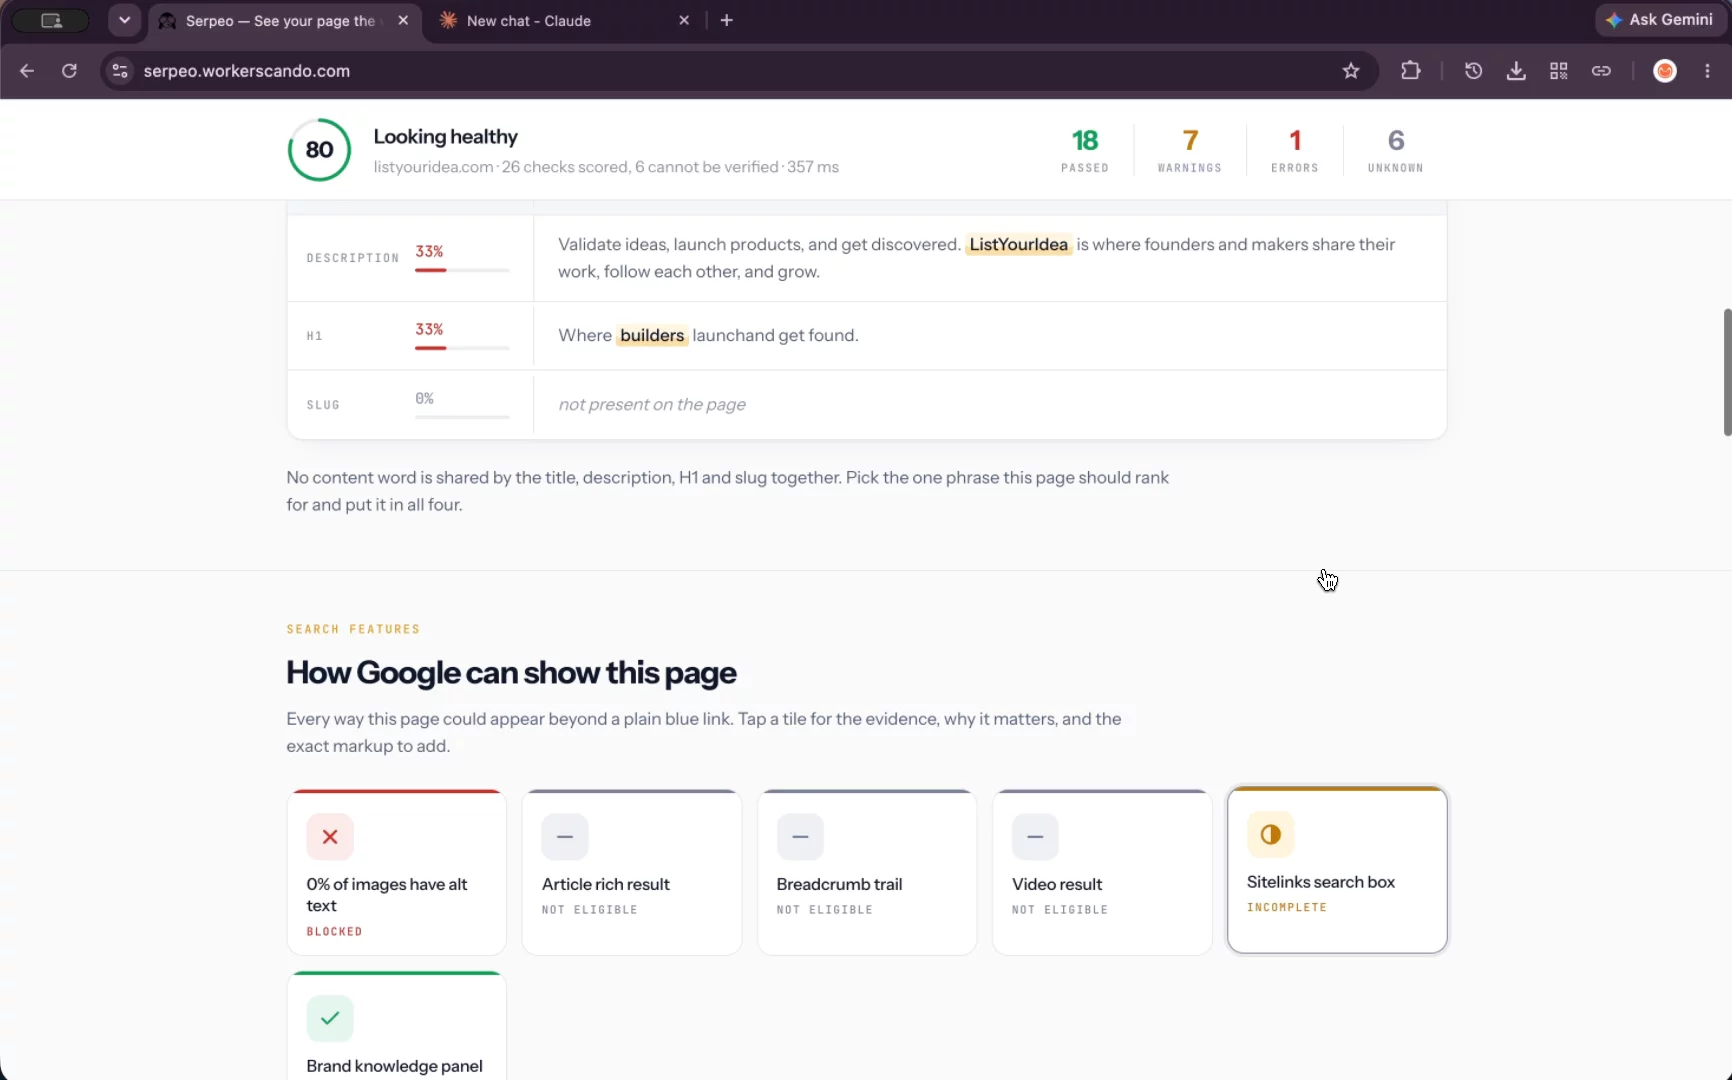Viewport: 1732px width, 1080px height.
Task: Click the page vertical scrollbar thumb
Action: (x=1727, y=372)
